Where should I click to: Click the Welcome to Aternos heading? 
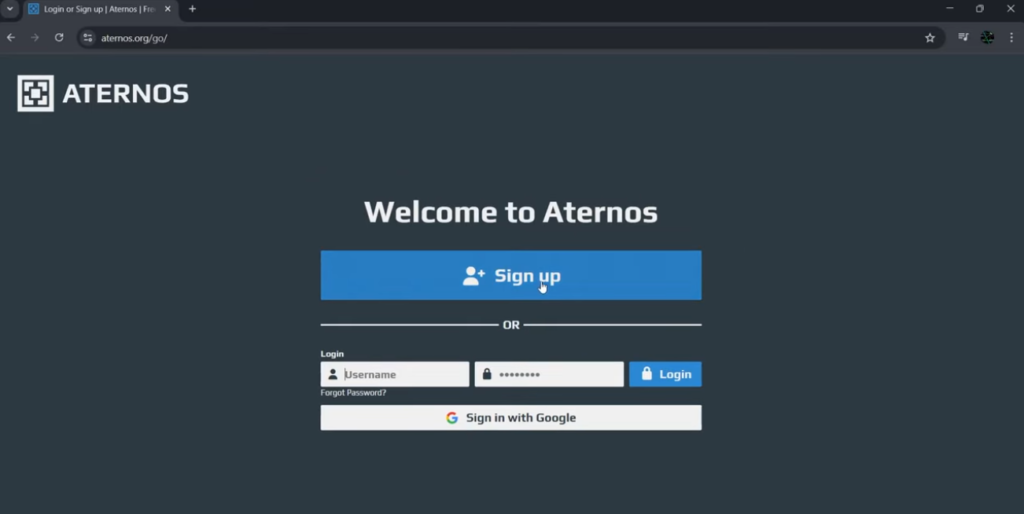pyautogui.click(x=511, y=212)
